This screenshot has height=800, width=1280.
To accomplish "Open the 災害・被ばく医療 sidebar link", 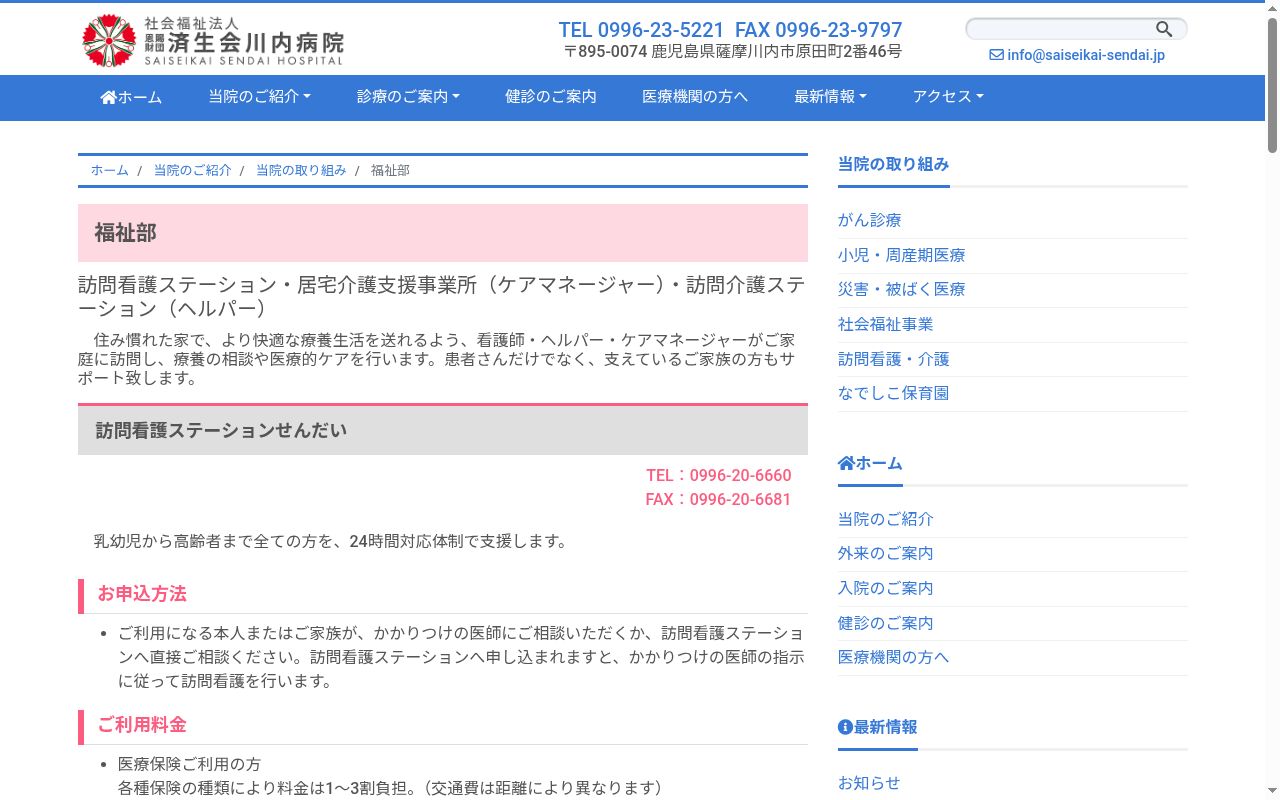I will pyautogui.click(x=902, y=289).
